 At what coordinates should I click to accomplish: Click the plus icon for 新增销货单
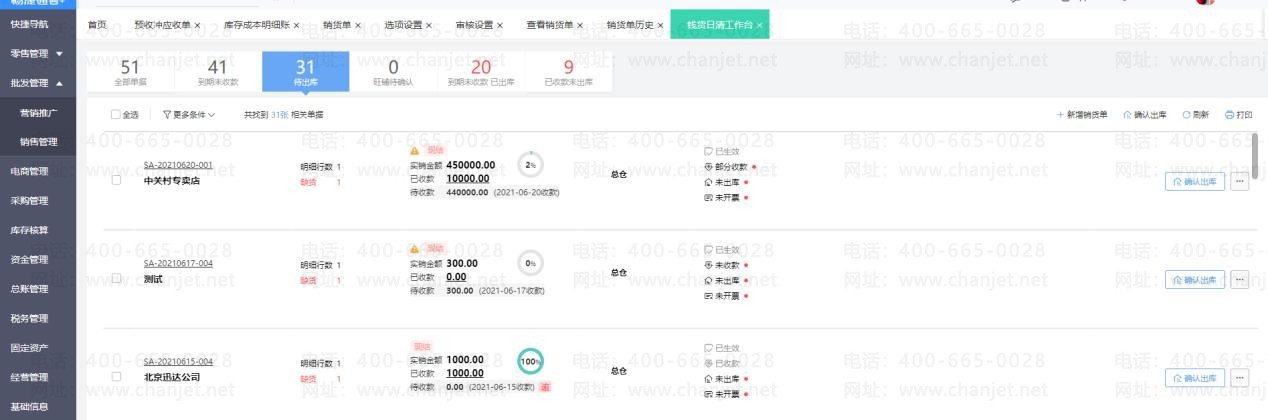pyautogui.click(x=1060, y=115)
